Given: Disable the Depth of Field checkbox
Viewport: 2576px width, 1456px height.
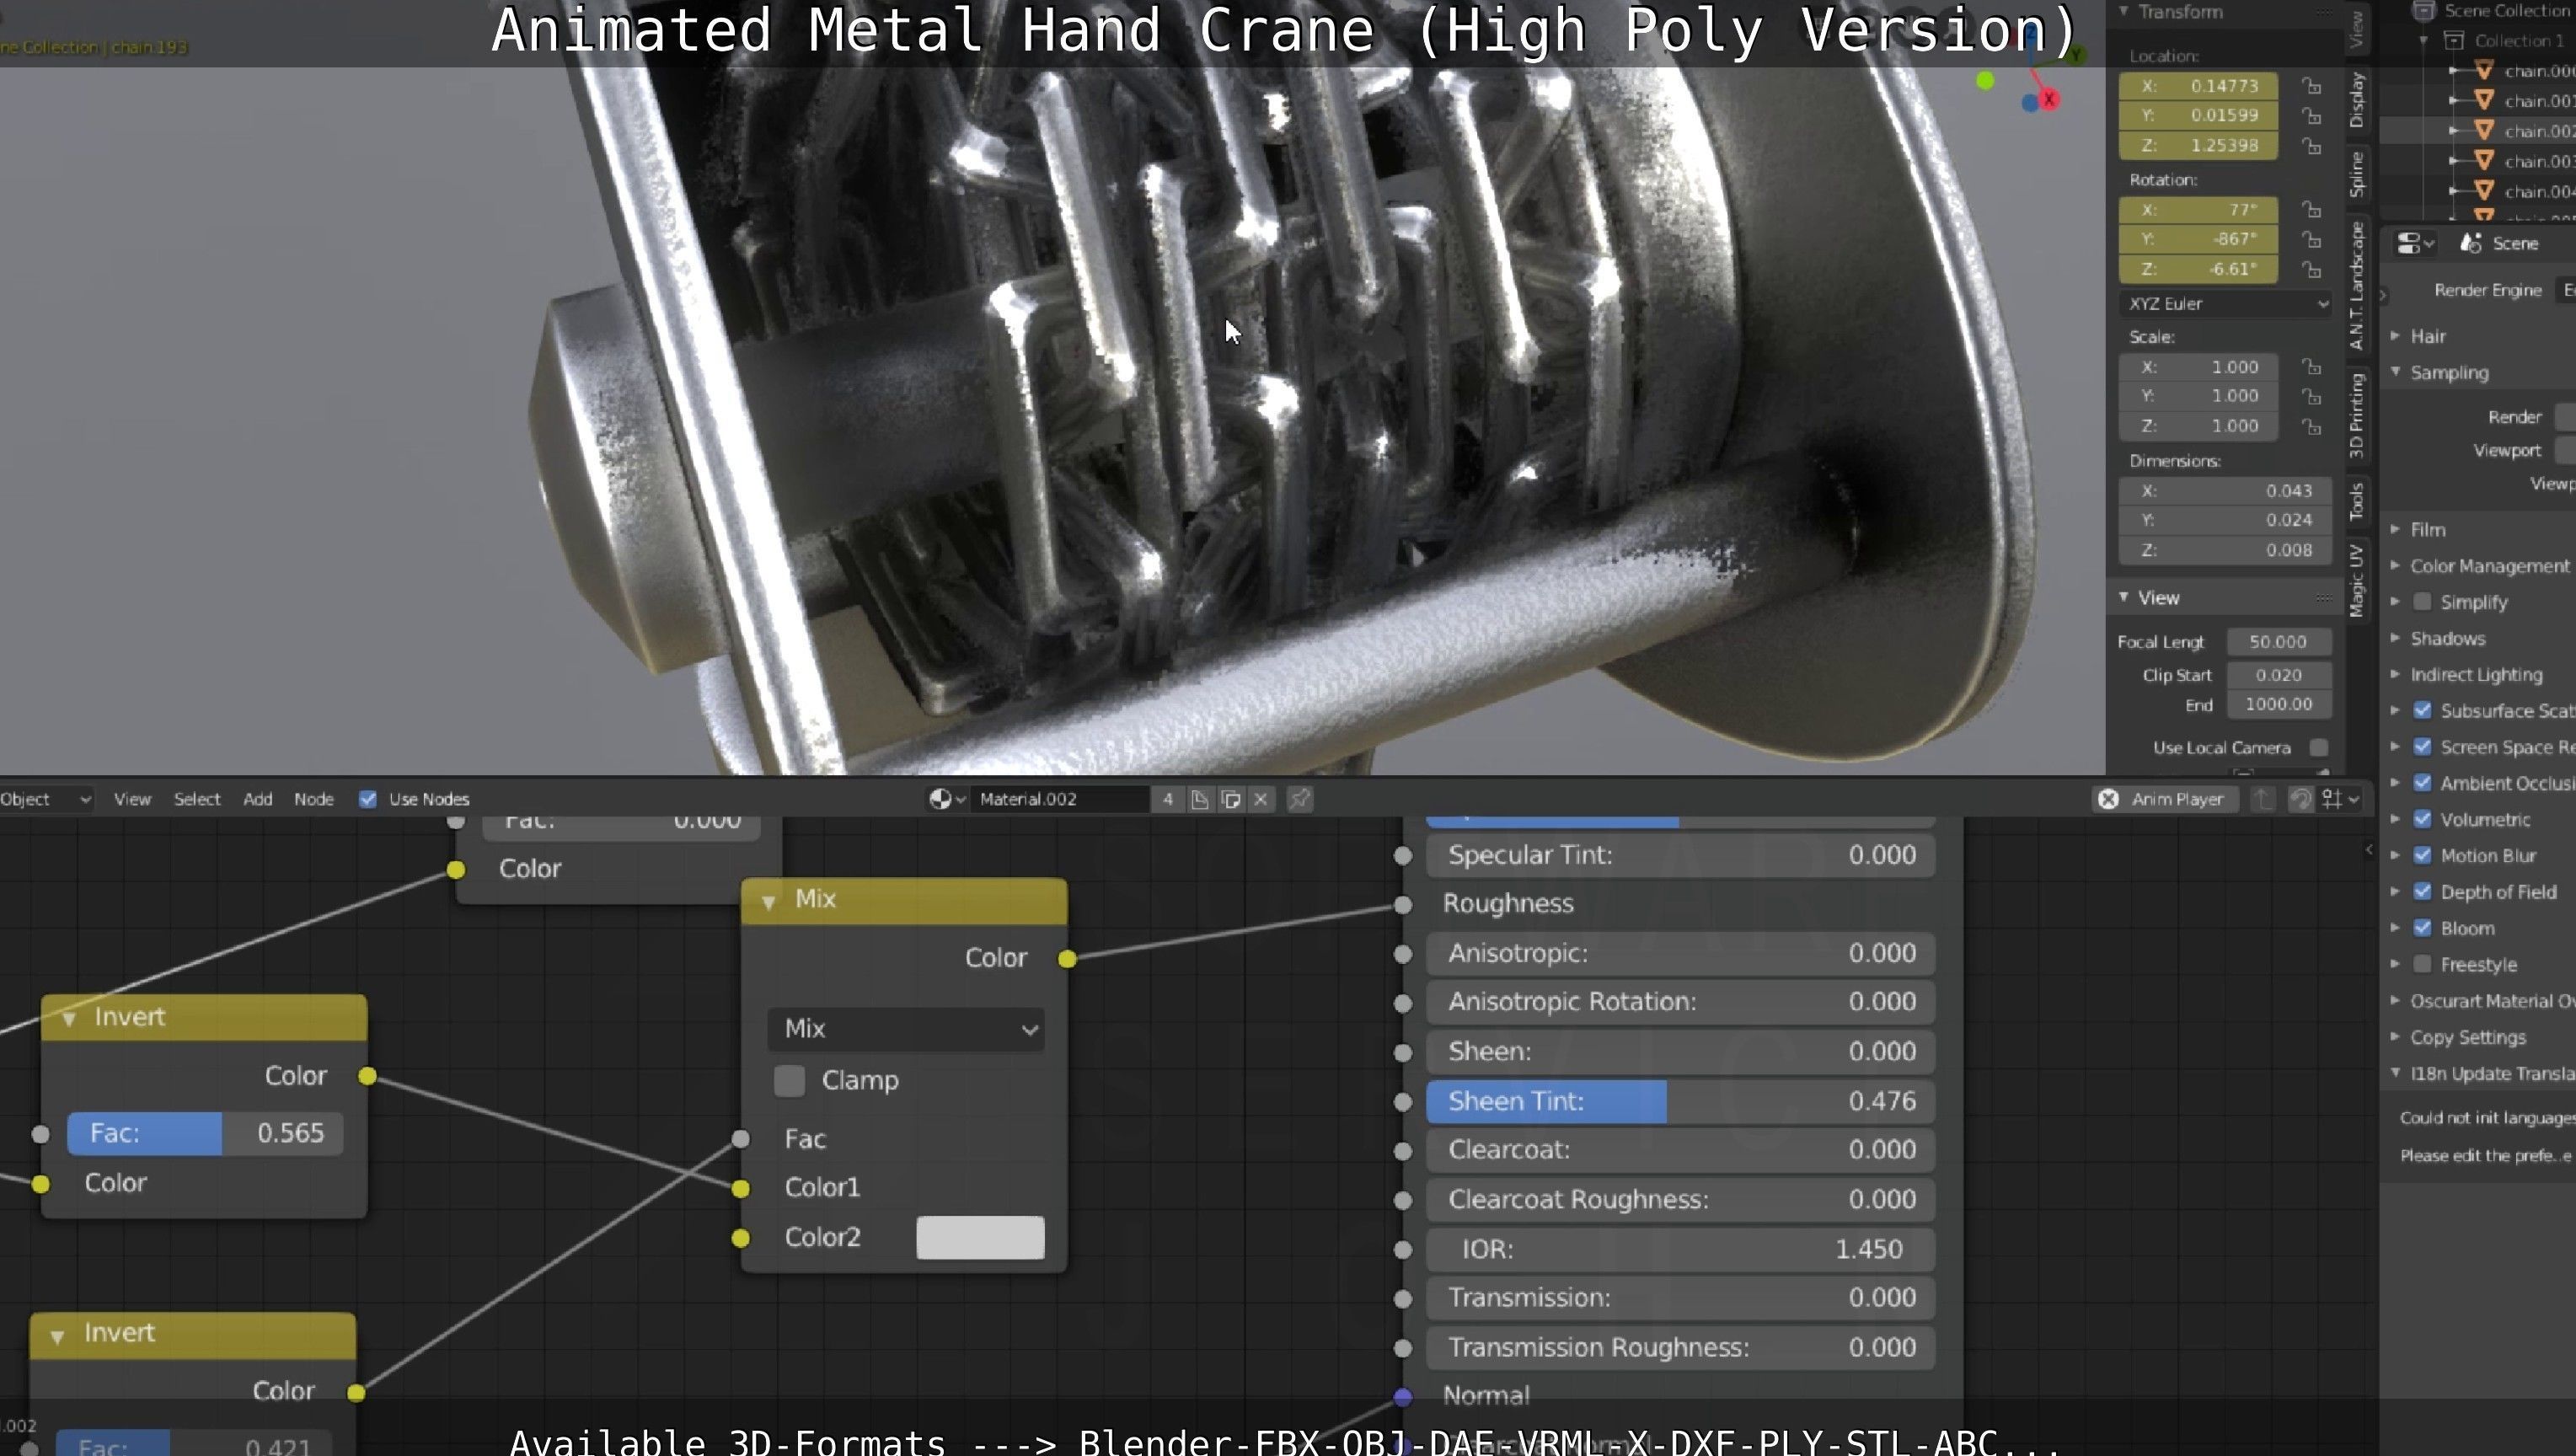Looking at the screenshot, I should 2422,892.
